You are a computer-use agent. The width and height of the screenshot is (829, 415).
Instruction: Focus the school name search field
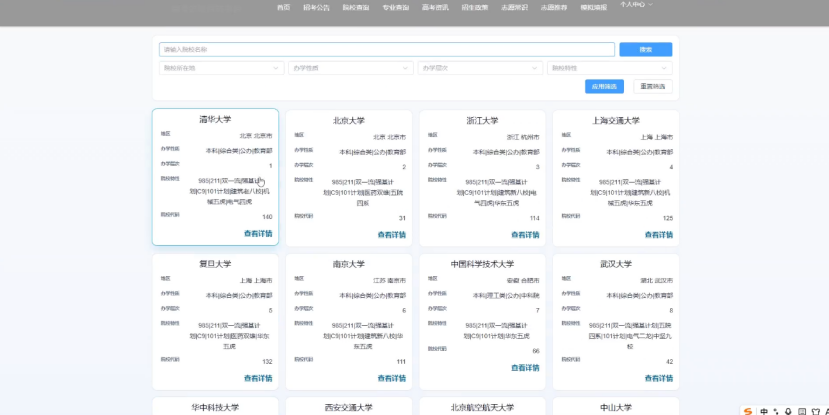386,49
